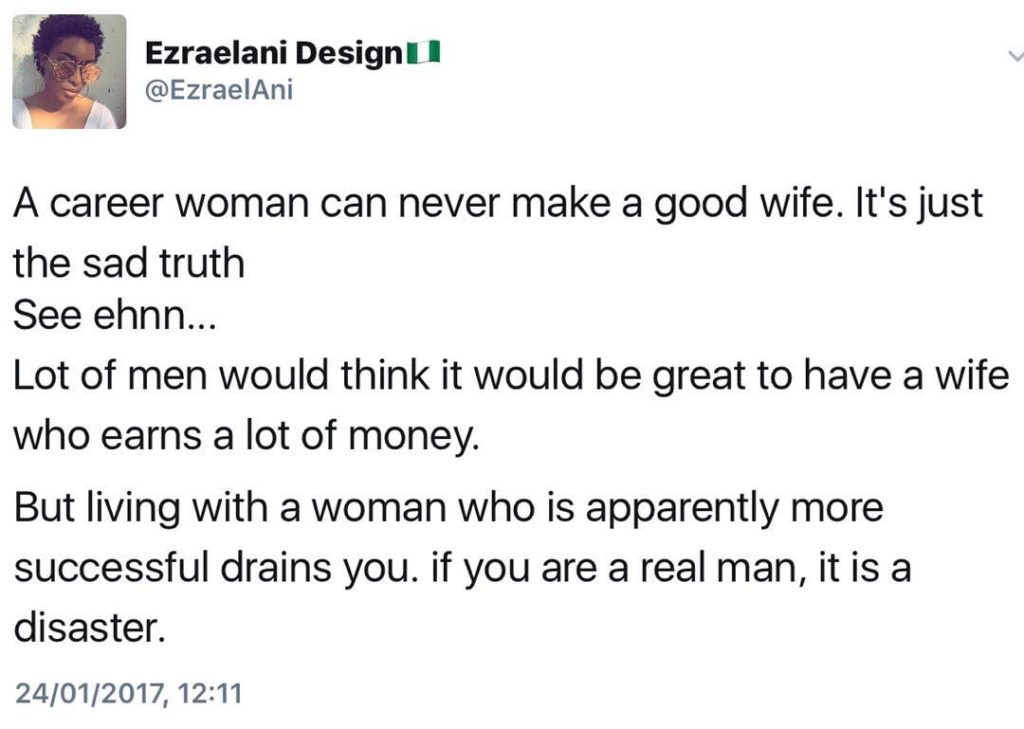Click the profile avatar photo
1024x729 pixels.
coord(69,71)
